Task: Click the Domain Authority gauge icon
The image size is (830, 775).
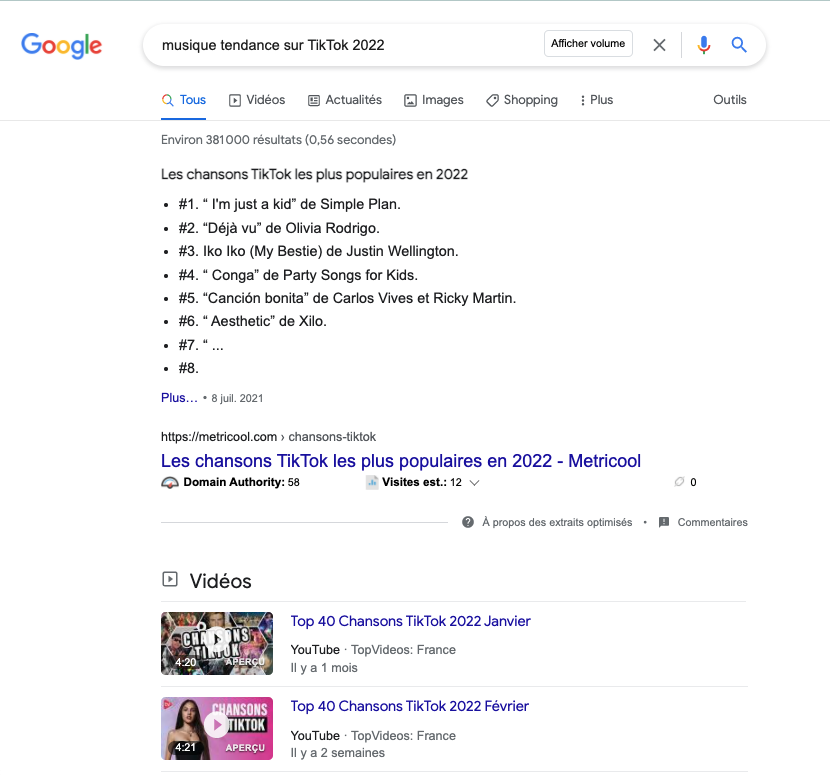Action: (169, 482)
